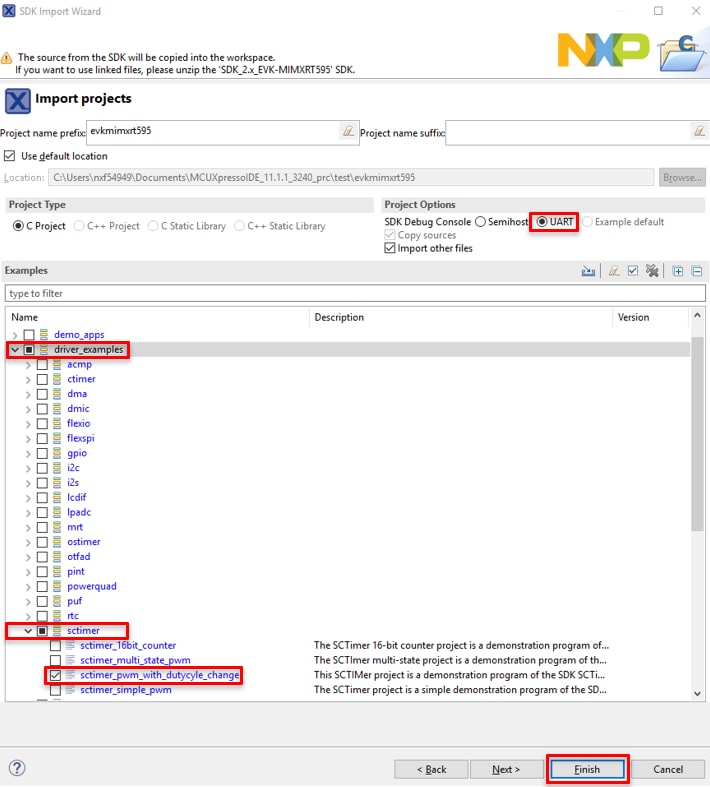Toggle the Use default location checkbox
The image size is (710, 787).
pyautogui.click(x=10, y=156)
